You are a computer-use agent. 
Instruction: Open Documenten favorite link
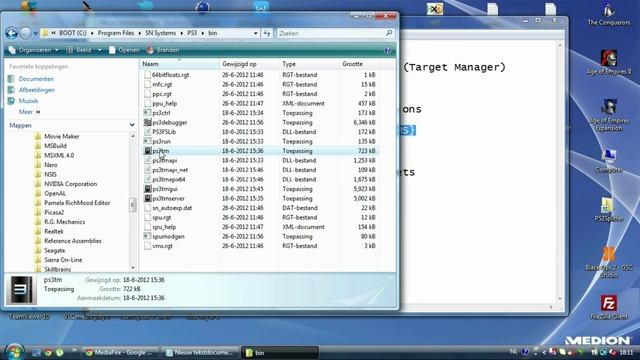pyautogui.click(x=36, y=79)
